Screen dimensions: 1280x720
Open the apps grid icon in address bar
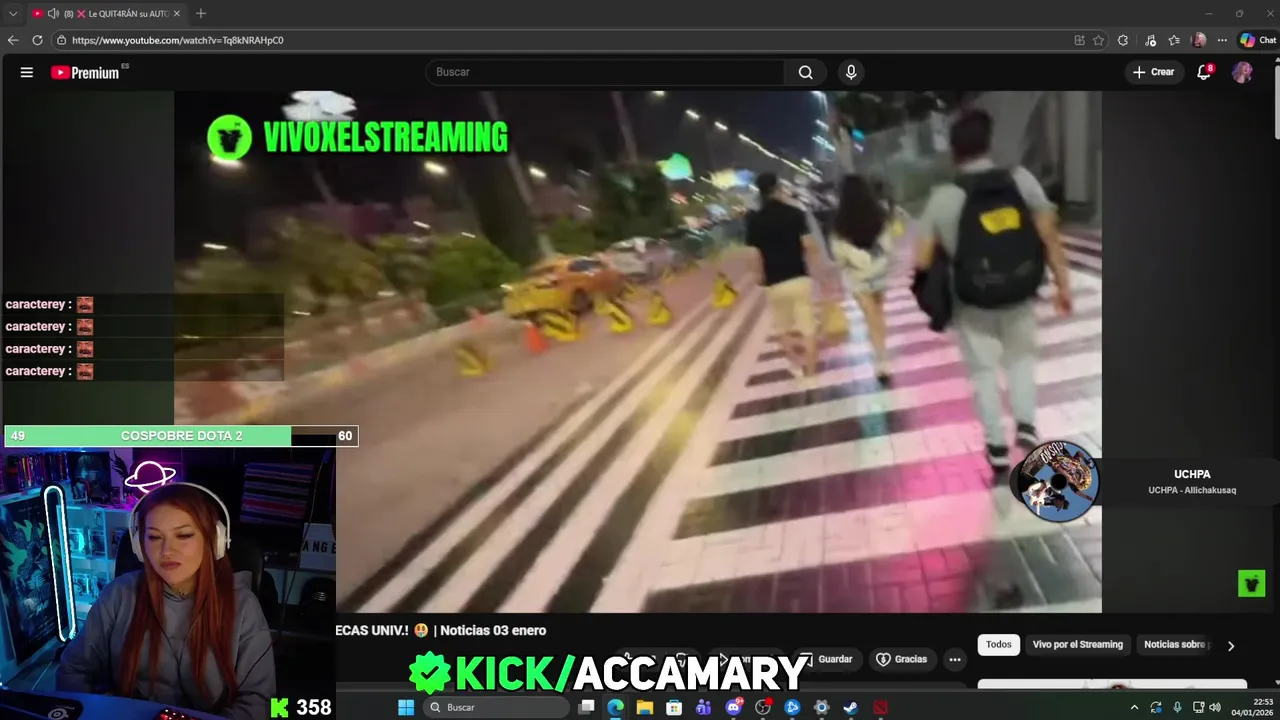coord(1079,40)
